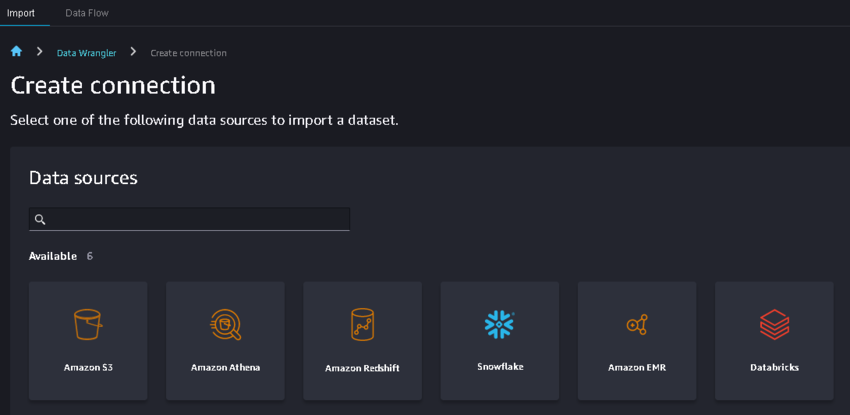Select the Amazon EMR icon
The height and width of the screenshot is (415, 850).
coord(637,325)
